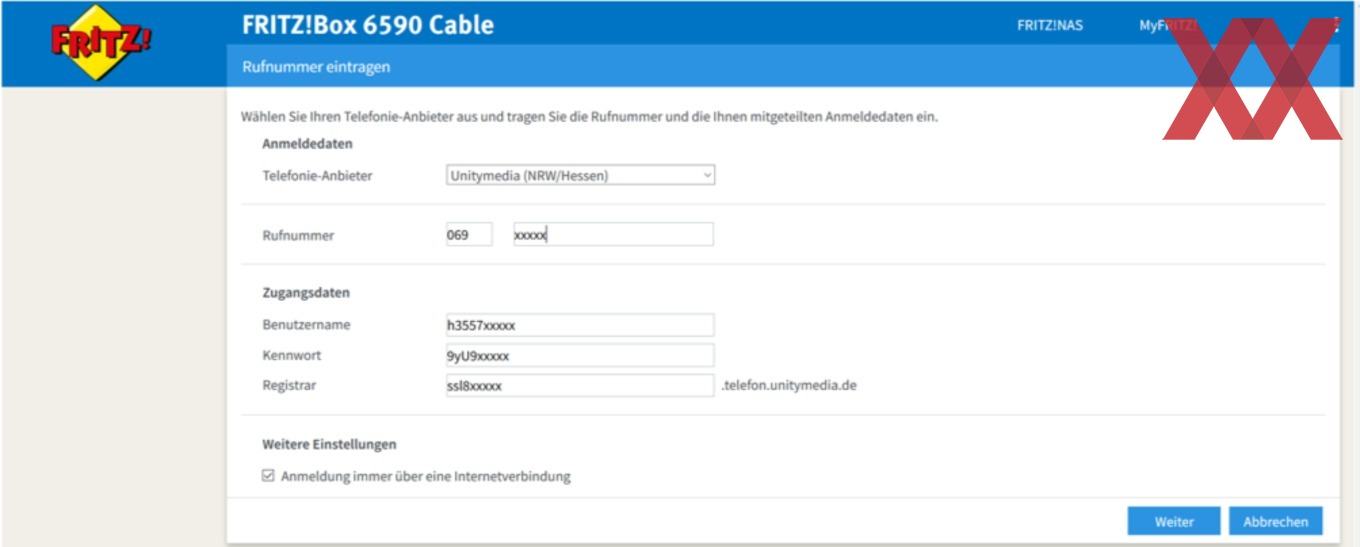Open the Telefonie-Anbieter dropdown
This screenshot has width=1360, height=547.
(x=580, y=176)
